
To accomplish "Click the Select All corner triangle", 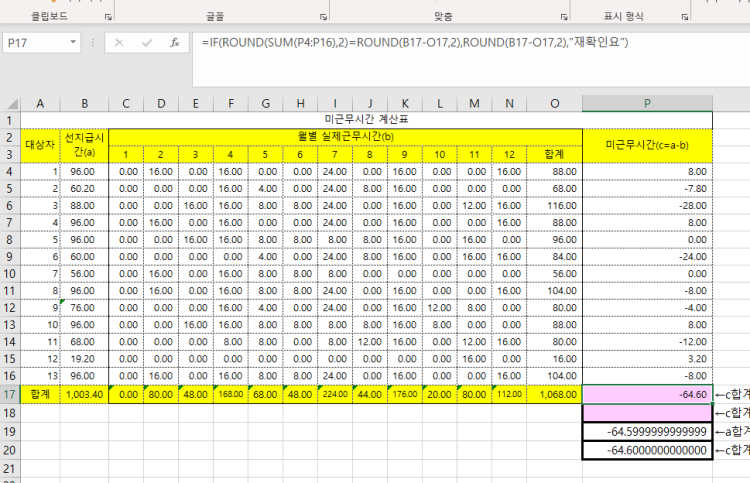I will (11, 102).
